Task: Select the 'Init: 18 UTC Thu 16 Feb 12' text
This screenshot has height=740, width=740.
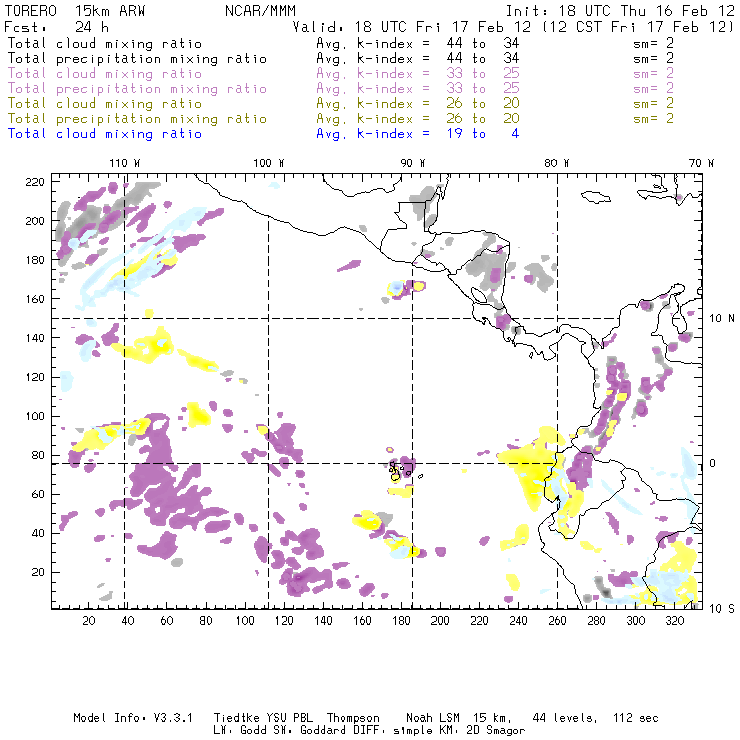Action: pos(620,11)
